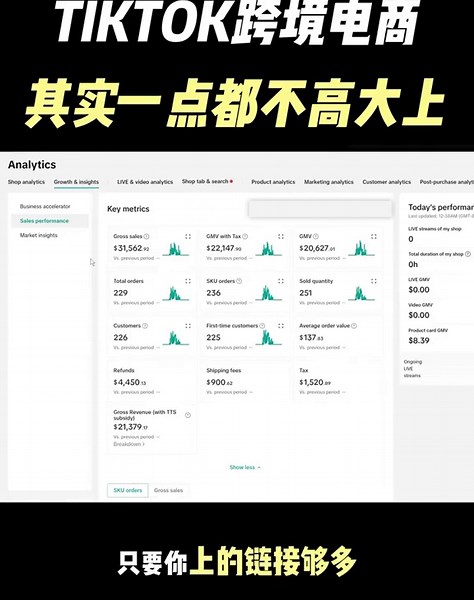474x600 pixels.
Task: Open Average order value info icon
Action: click(354, 326)
